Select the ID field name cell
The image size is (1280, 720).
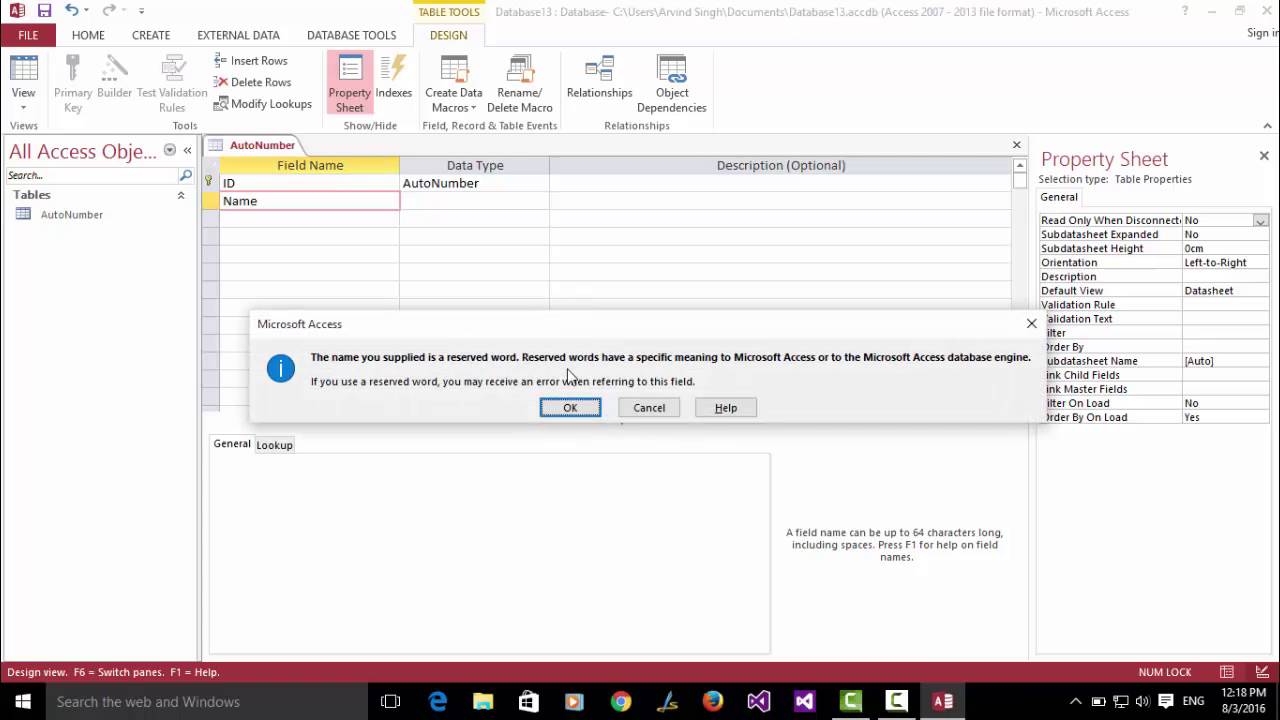(x=310, y=183)
